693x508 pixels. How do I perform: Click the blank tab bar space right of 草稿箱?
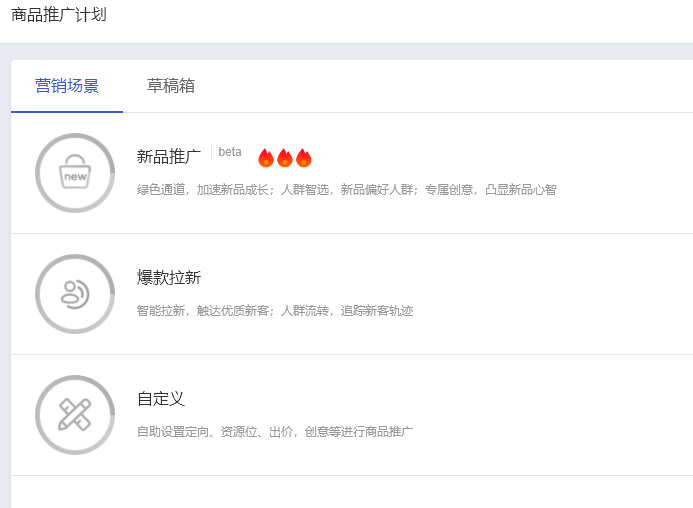tap(450, 86)
